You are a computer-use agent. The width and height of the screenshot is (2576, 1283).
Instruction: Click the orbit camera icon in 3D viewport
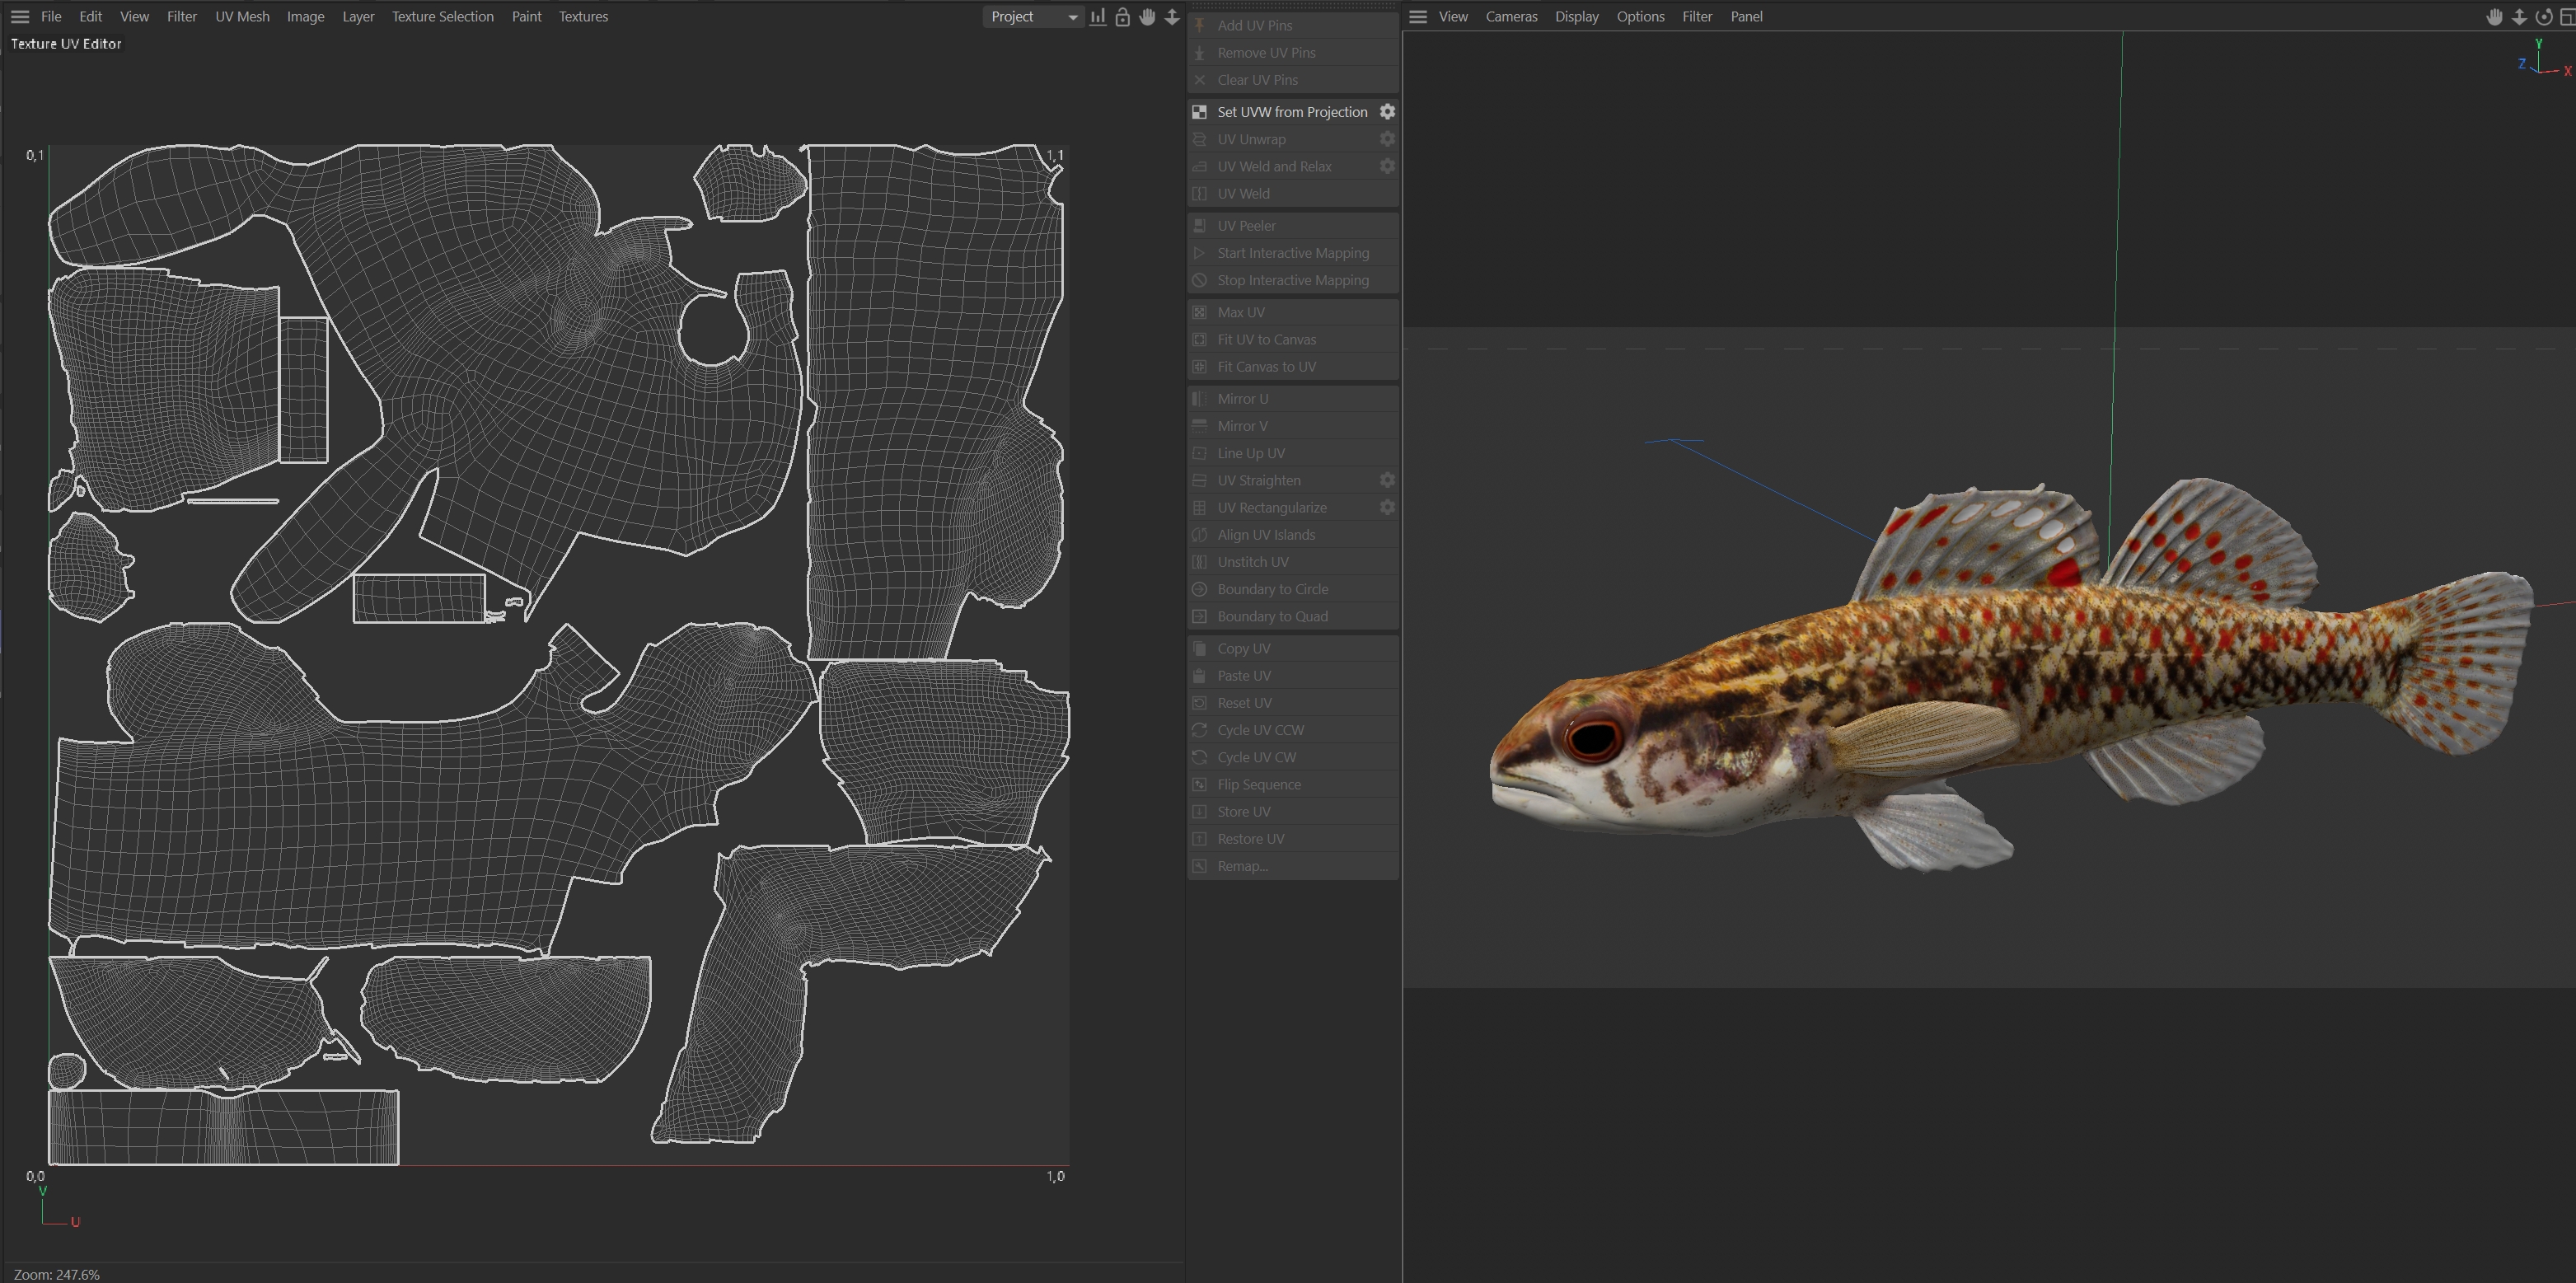pos(2544,17)
